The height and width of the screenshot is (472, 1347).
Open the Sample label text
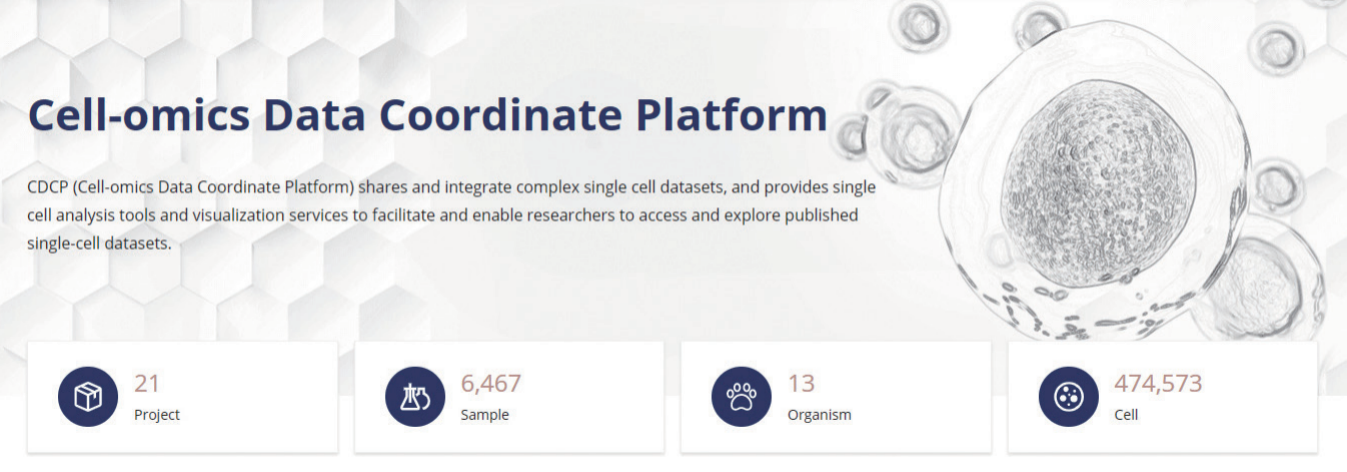tap(484, 414)
